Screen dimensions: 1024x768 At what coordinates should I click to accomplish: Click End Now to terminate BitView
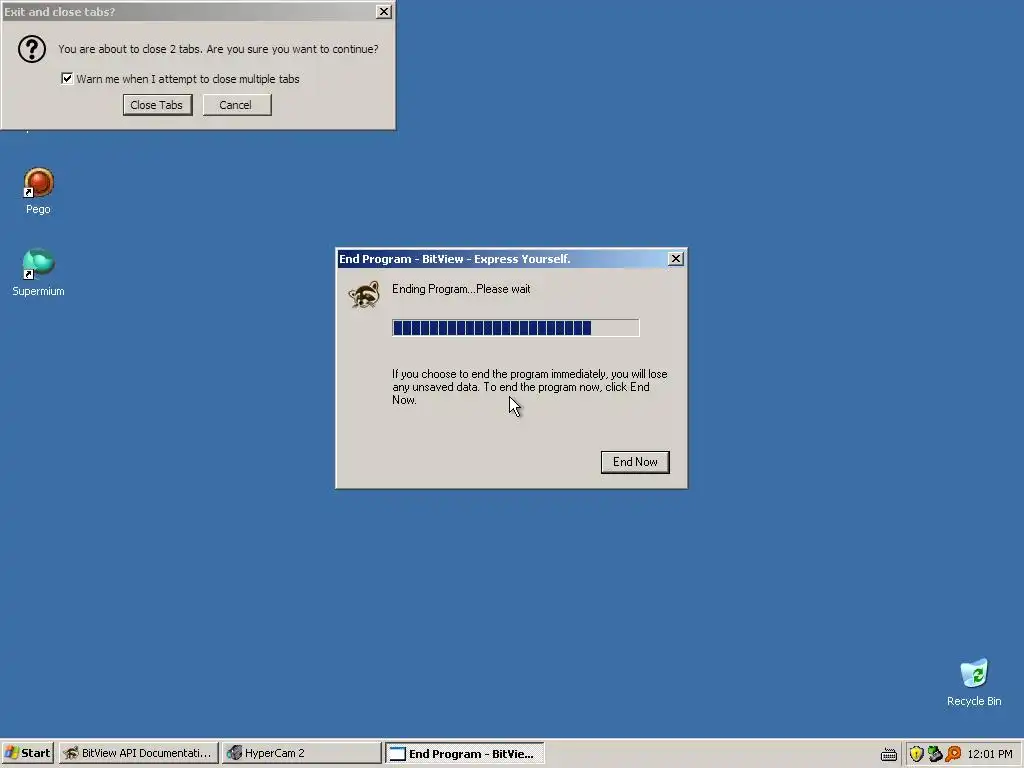click(x=635, y=462)
